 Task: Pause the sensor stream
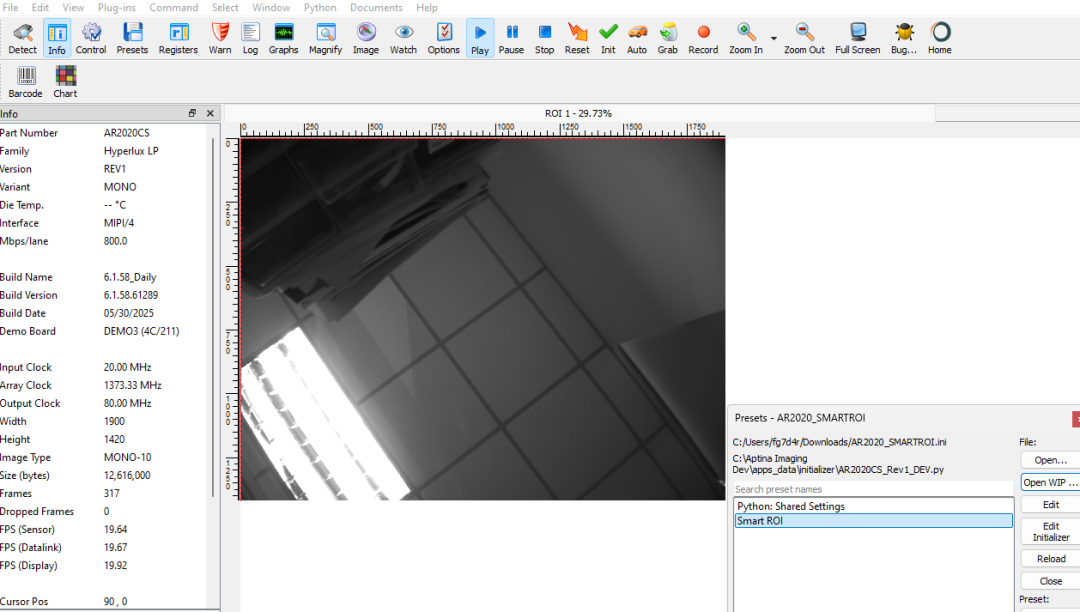[511, 38]
